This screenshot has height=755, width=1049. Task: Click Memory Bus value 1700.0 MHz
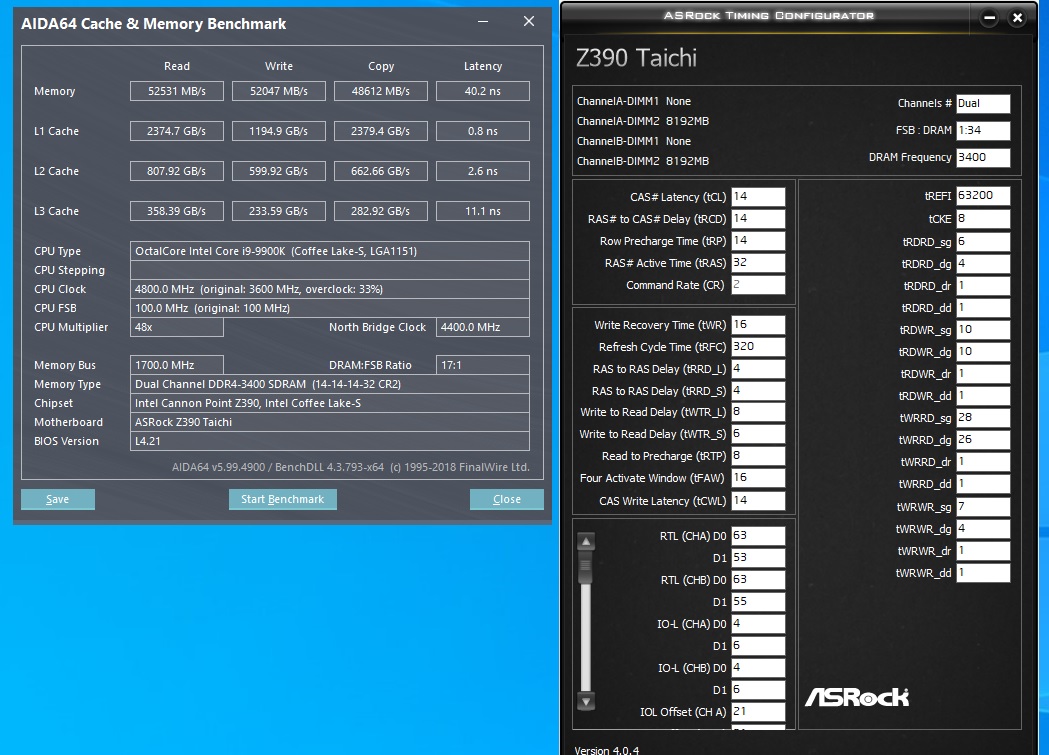pyautogui.click(x=177, y=365)
